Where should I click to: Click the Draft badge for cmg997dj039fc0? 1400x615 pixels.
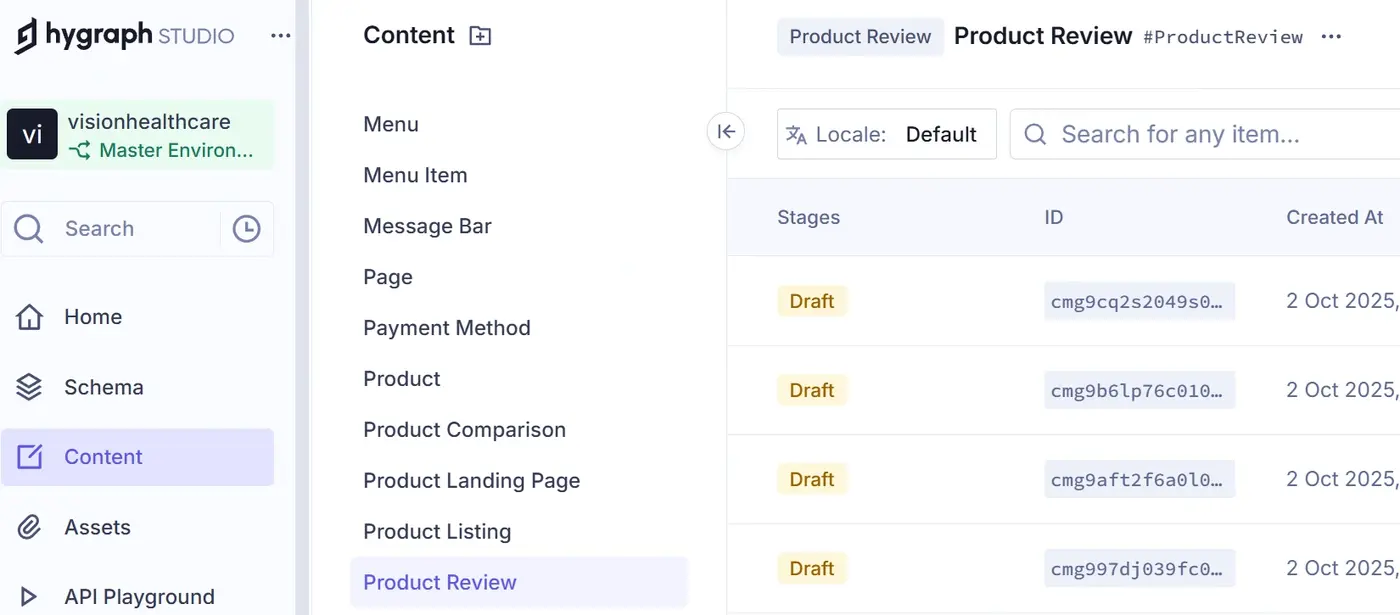click(812, 568)
